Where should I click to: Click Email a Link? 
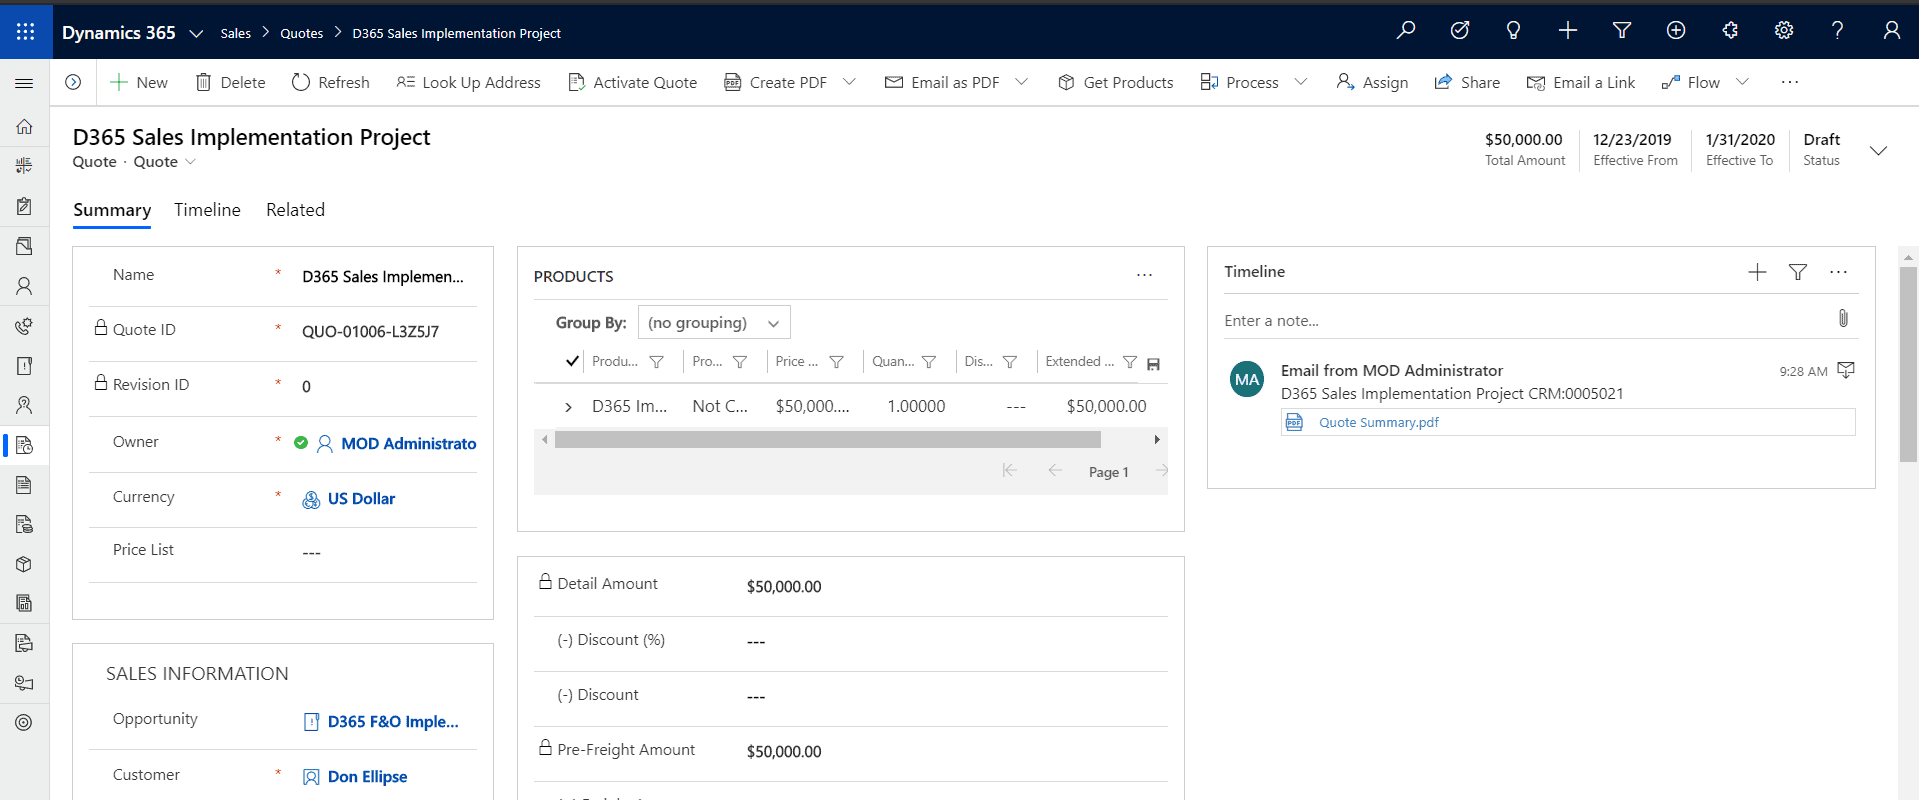tap(1581, 82)
